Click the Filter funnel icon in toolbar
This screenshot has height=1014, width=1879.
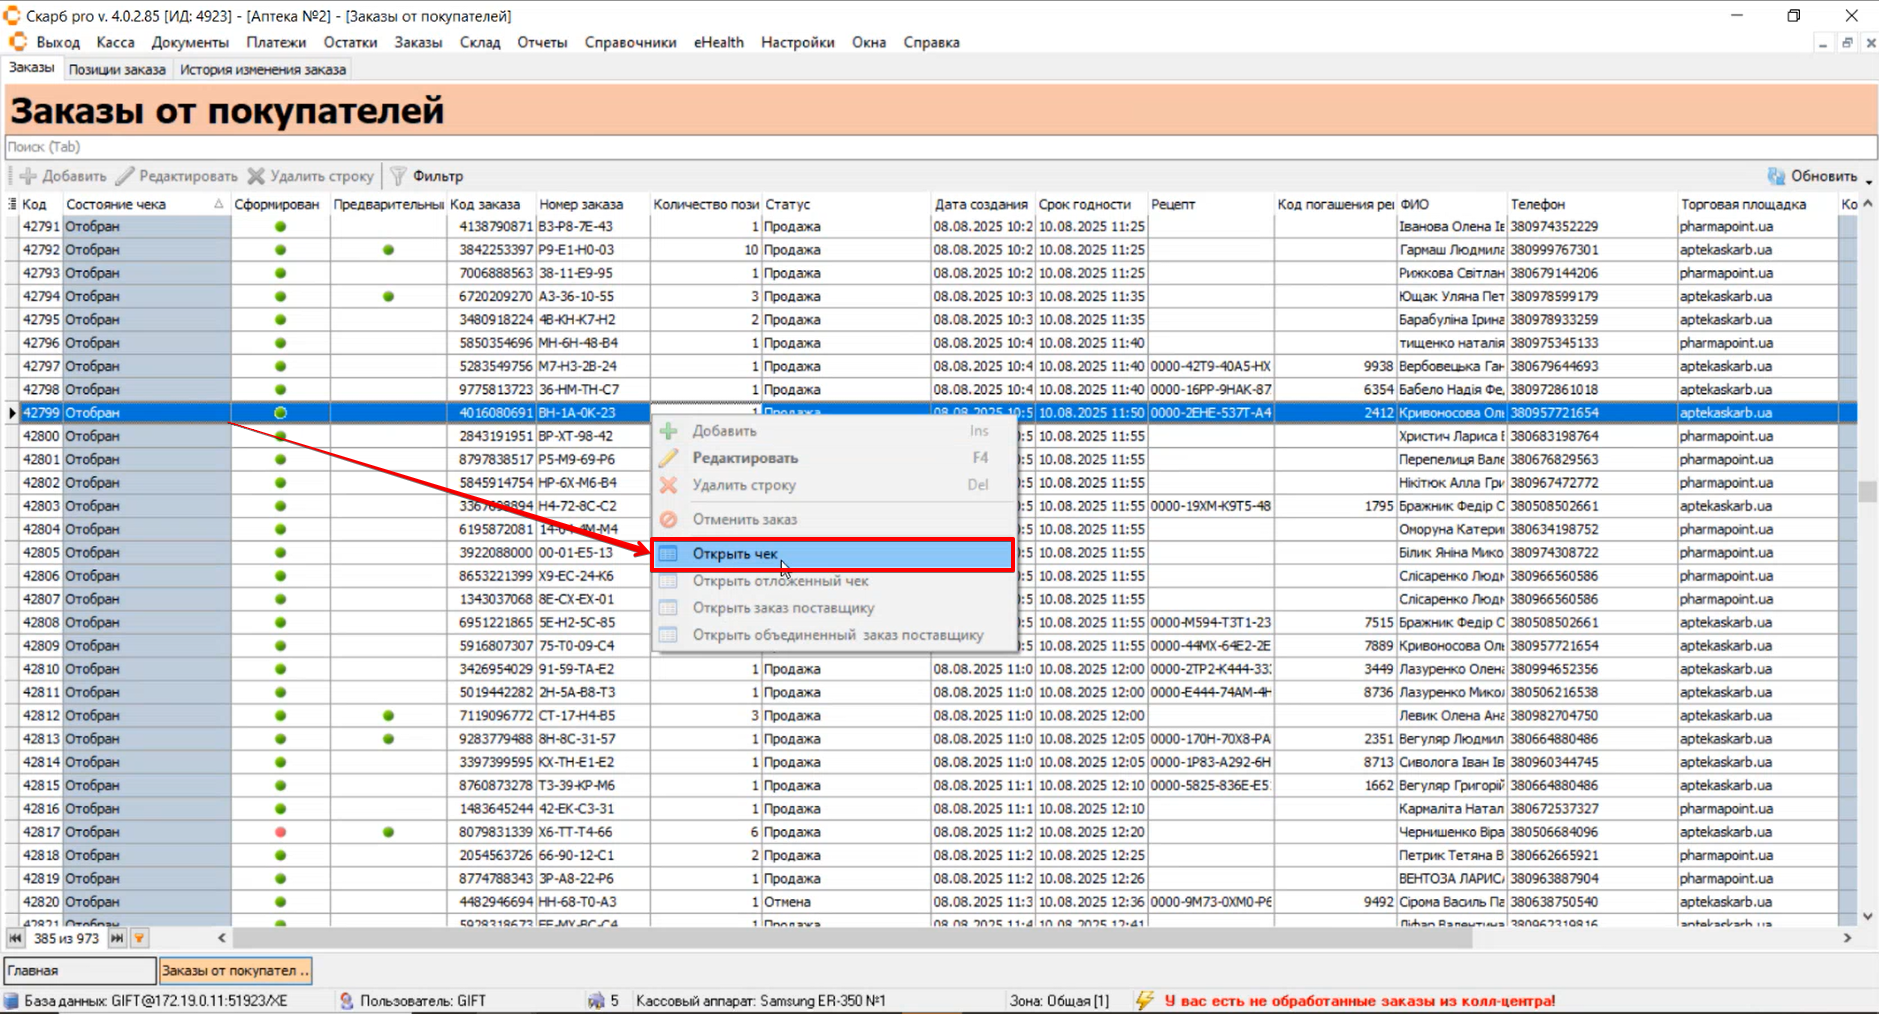398,176
